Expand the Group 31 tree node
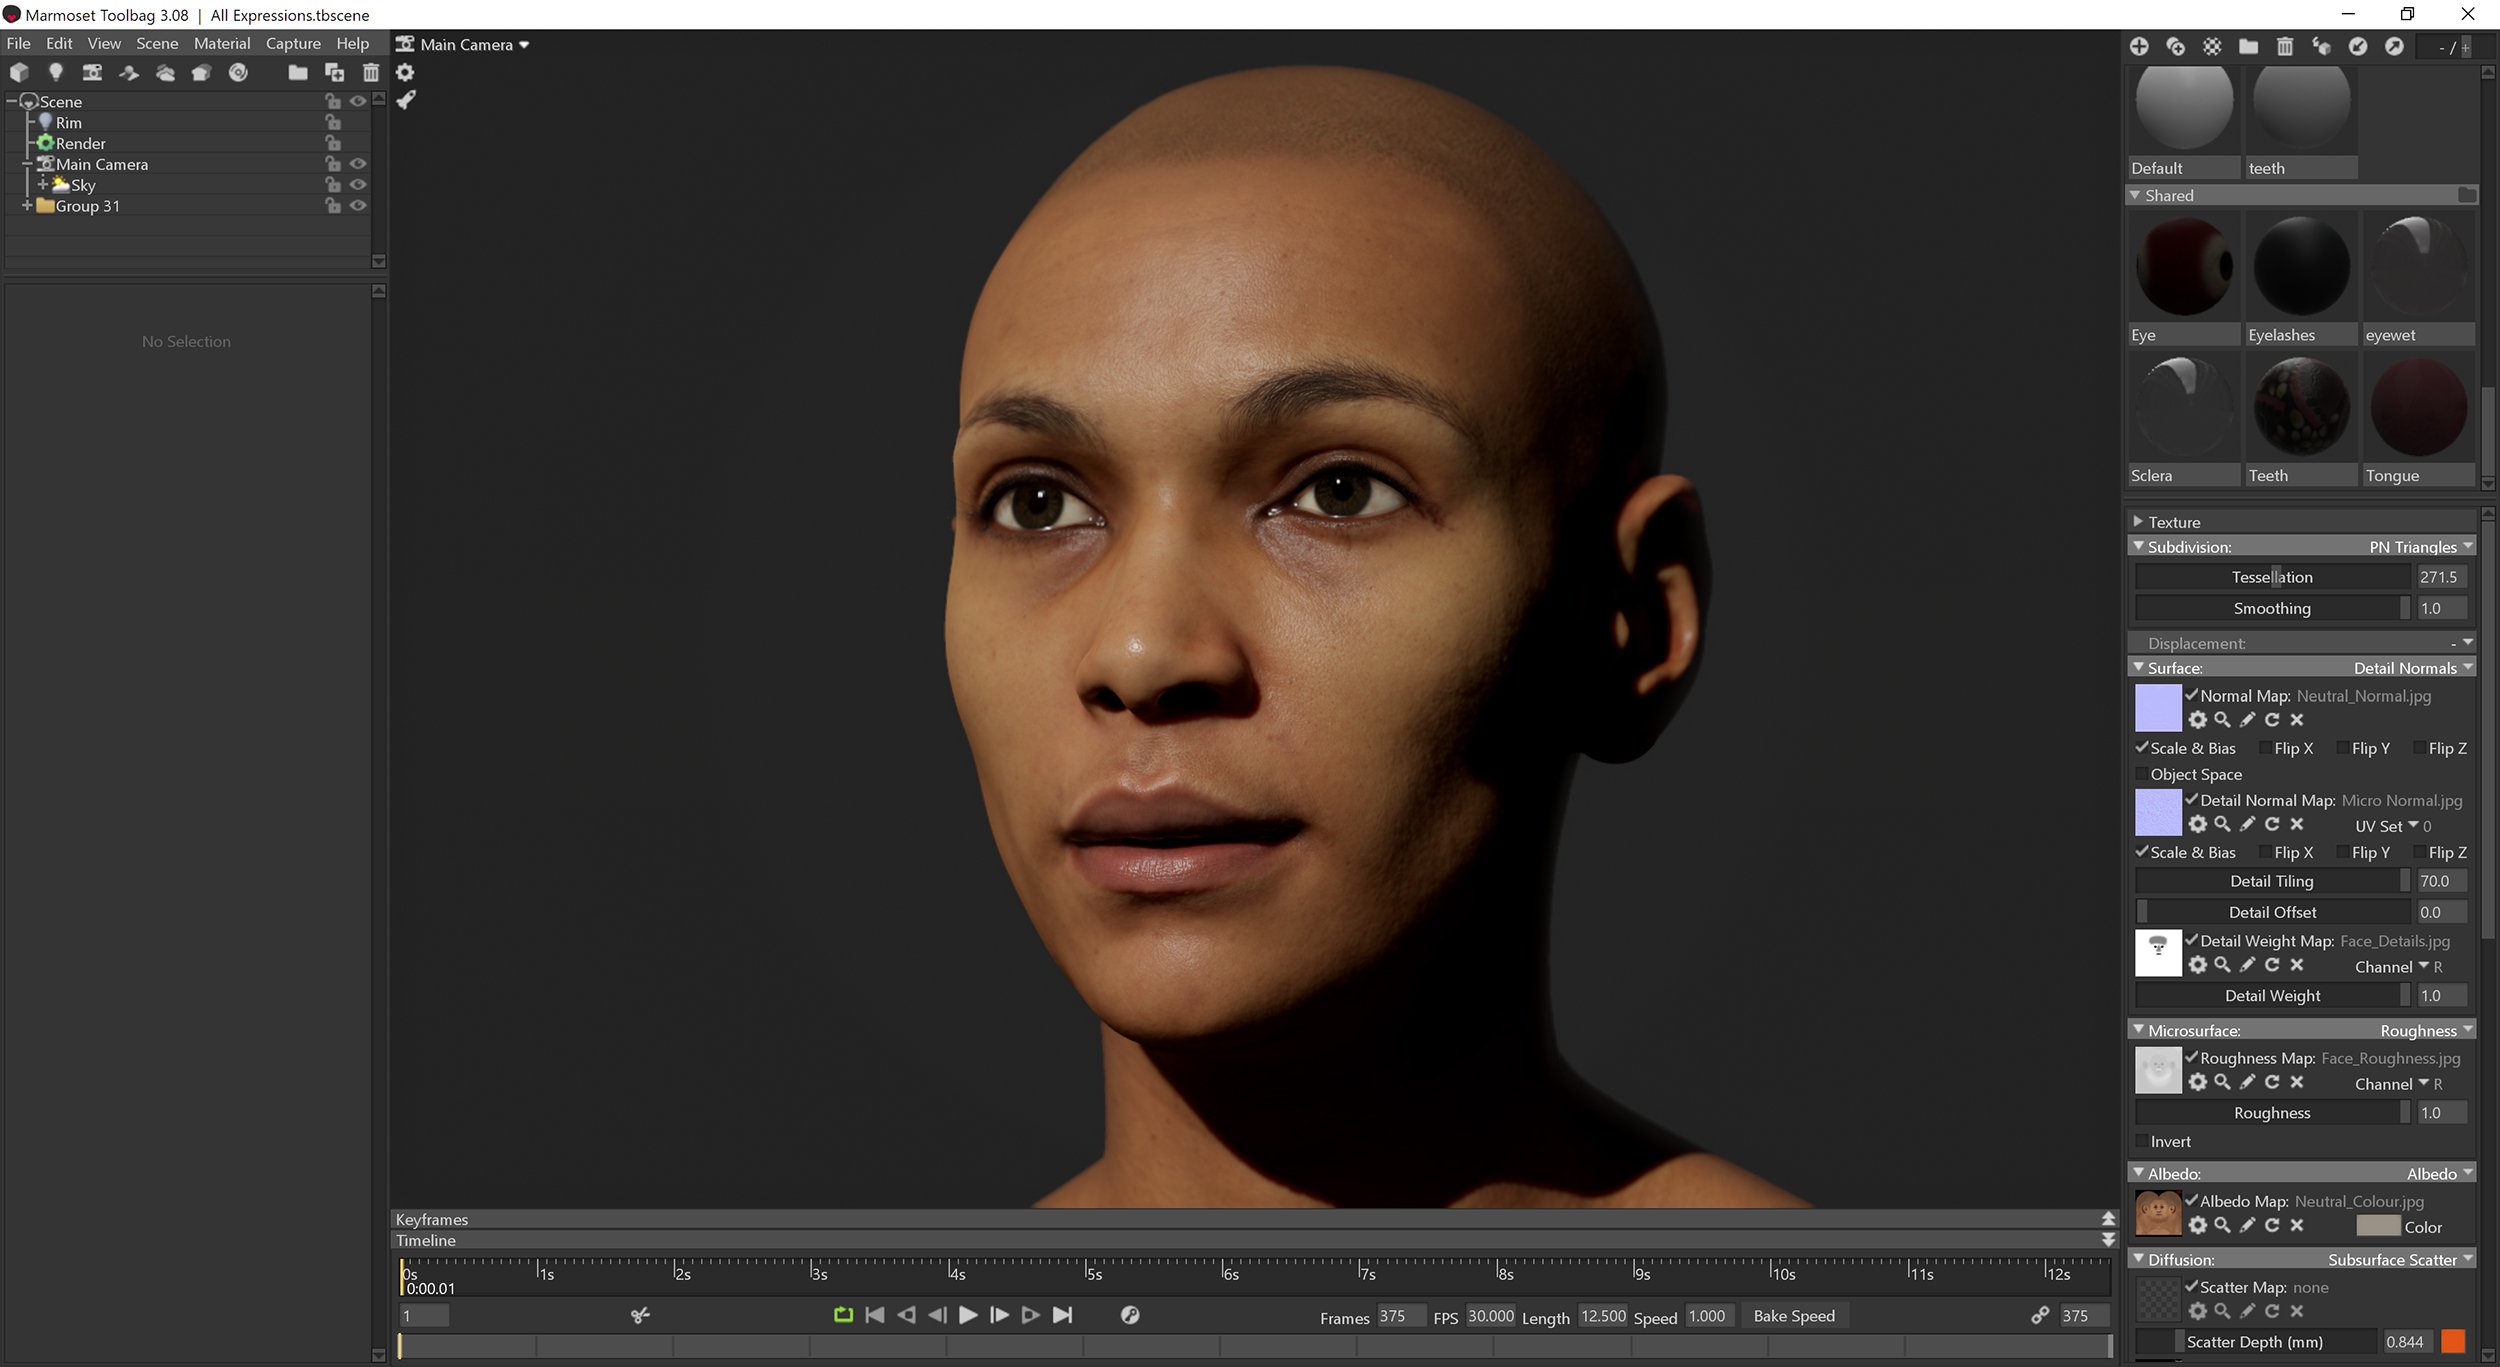This screenshot has height=1367, width=2500. (x=27, y=206)
